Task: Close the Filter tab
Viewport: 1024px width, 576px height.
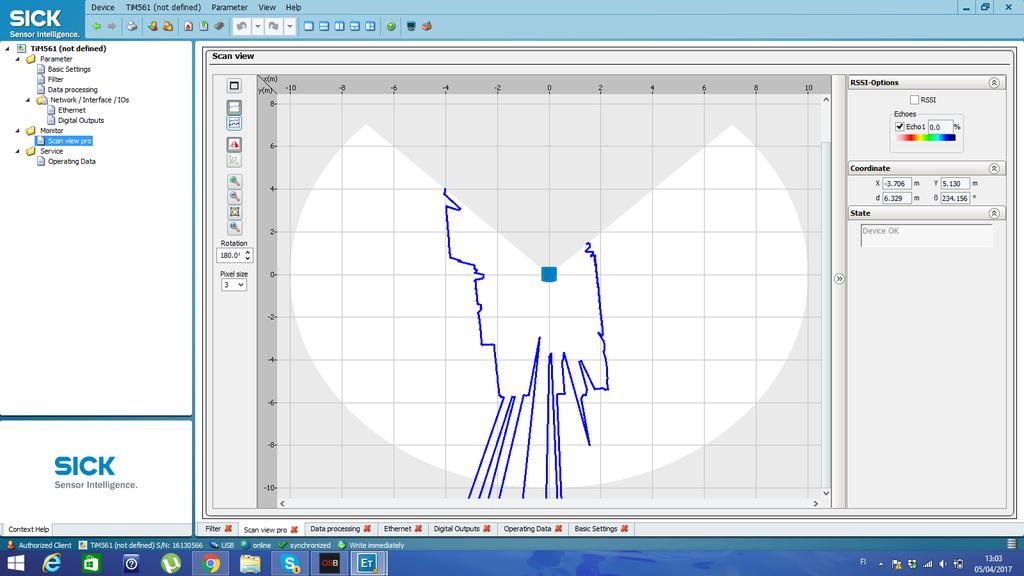Action: [228, 529]
